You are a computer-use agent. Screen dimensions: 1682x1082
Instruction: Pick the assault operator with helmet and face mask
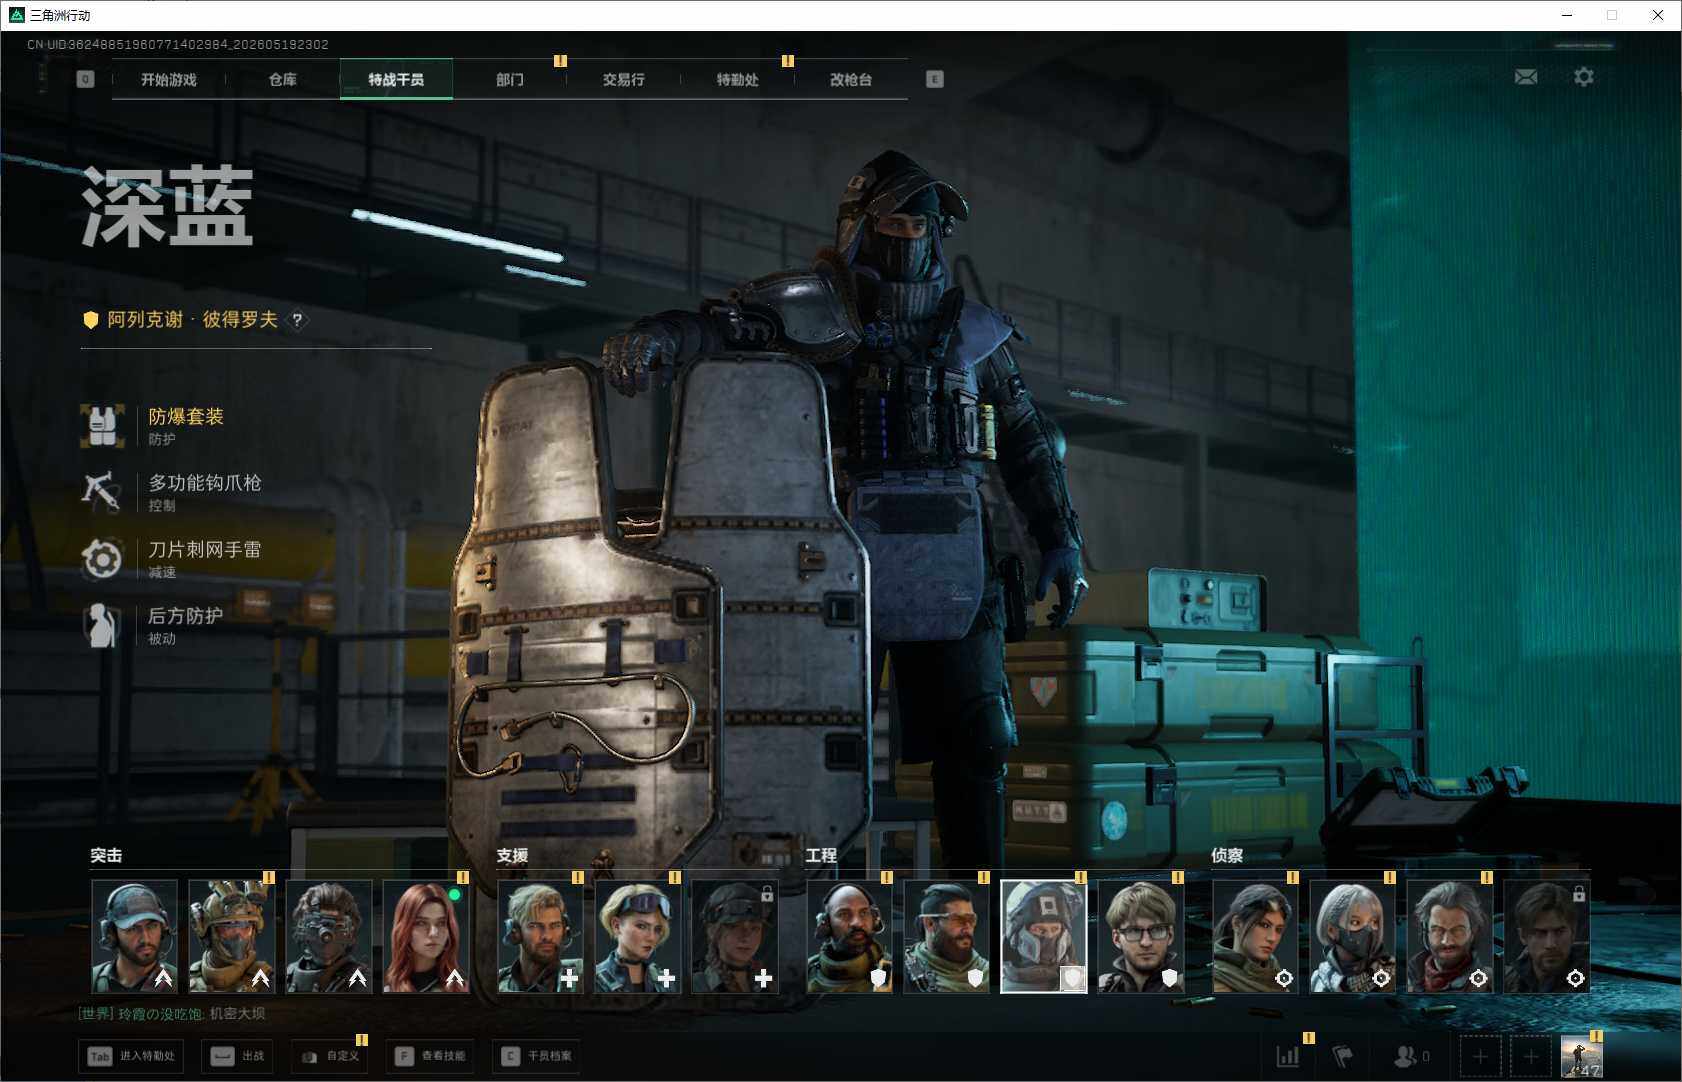231,936
